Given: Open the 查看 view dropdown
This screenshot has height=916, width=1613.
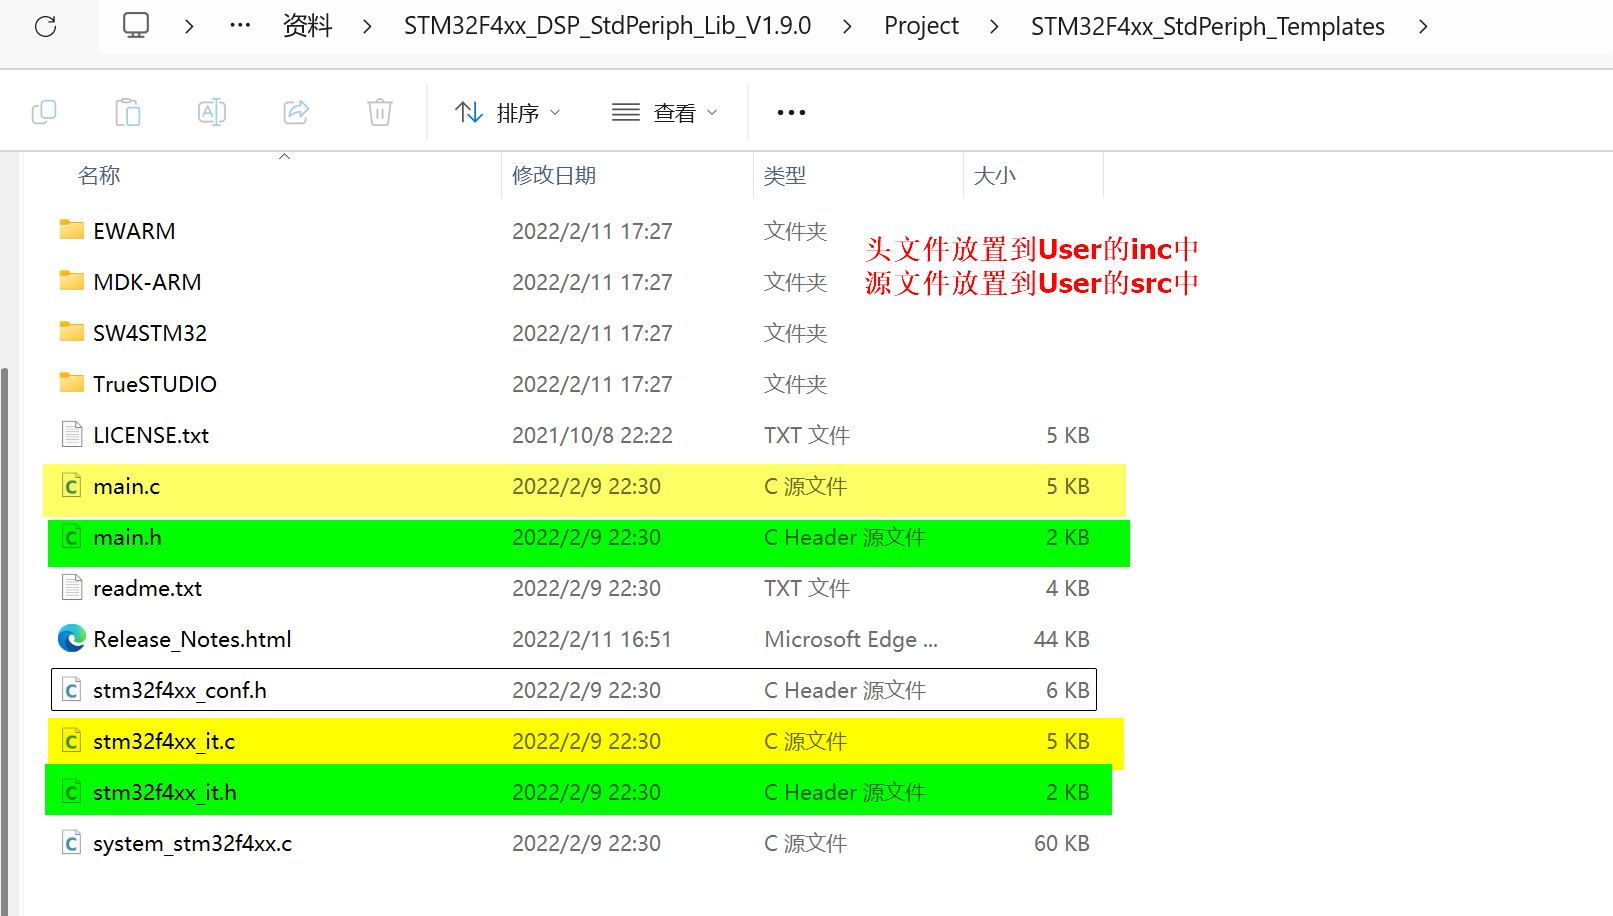Looking at the screenshot, I should click(x=665, y=113).
